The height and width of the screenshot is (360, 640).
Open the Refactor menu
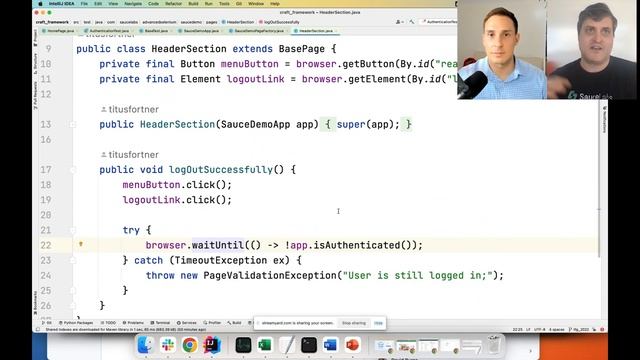point(173,4)
